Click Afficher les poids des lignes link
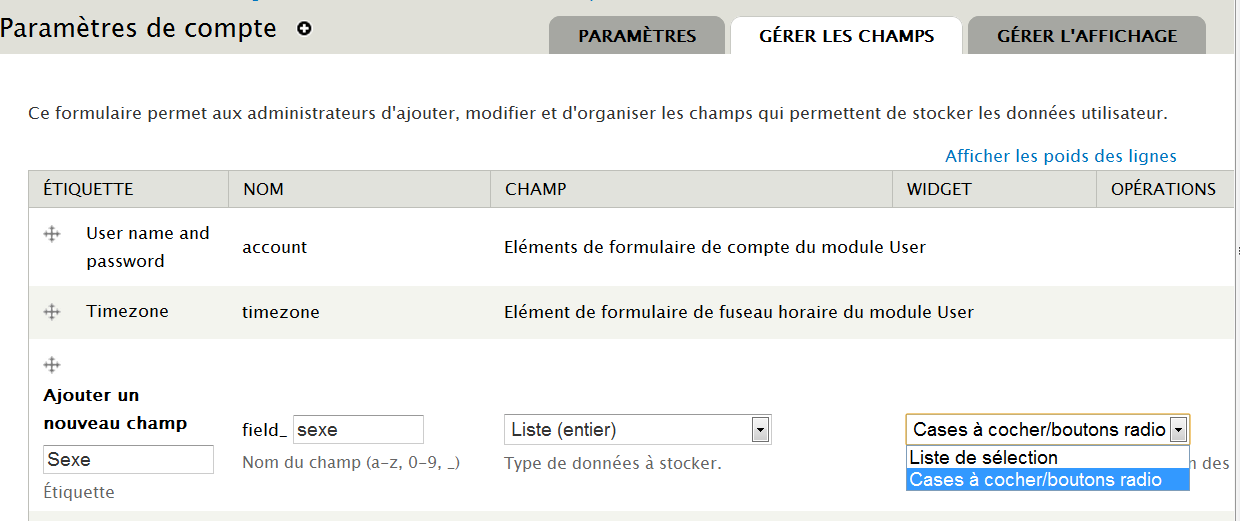The height and width of the screenshot is (521, 1240). click(1060, 156)
